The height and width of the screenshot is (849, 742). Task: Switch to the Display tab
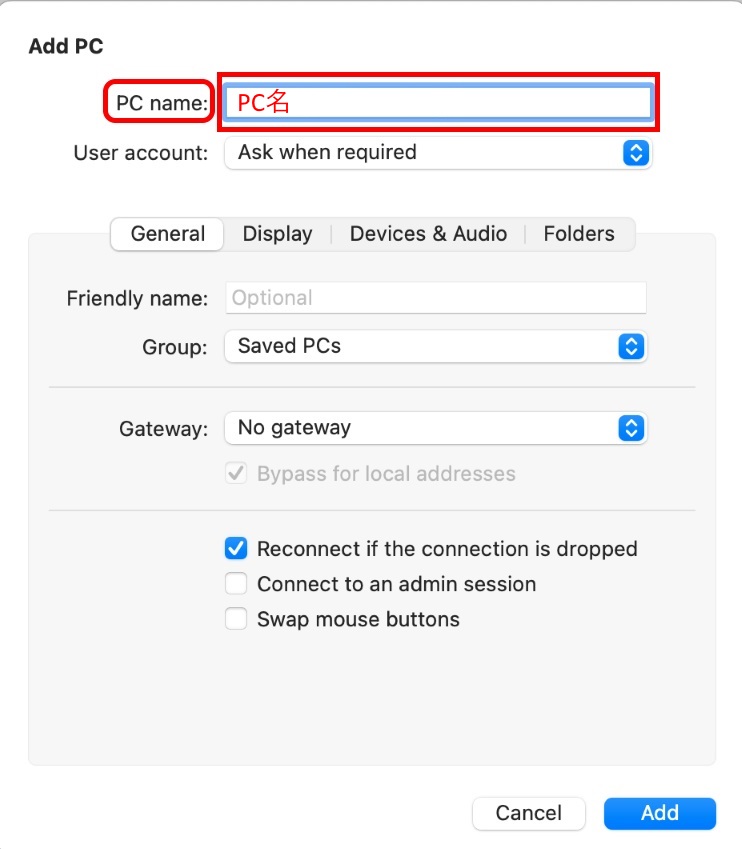click(x=277, y=234)
